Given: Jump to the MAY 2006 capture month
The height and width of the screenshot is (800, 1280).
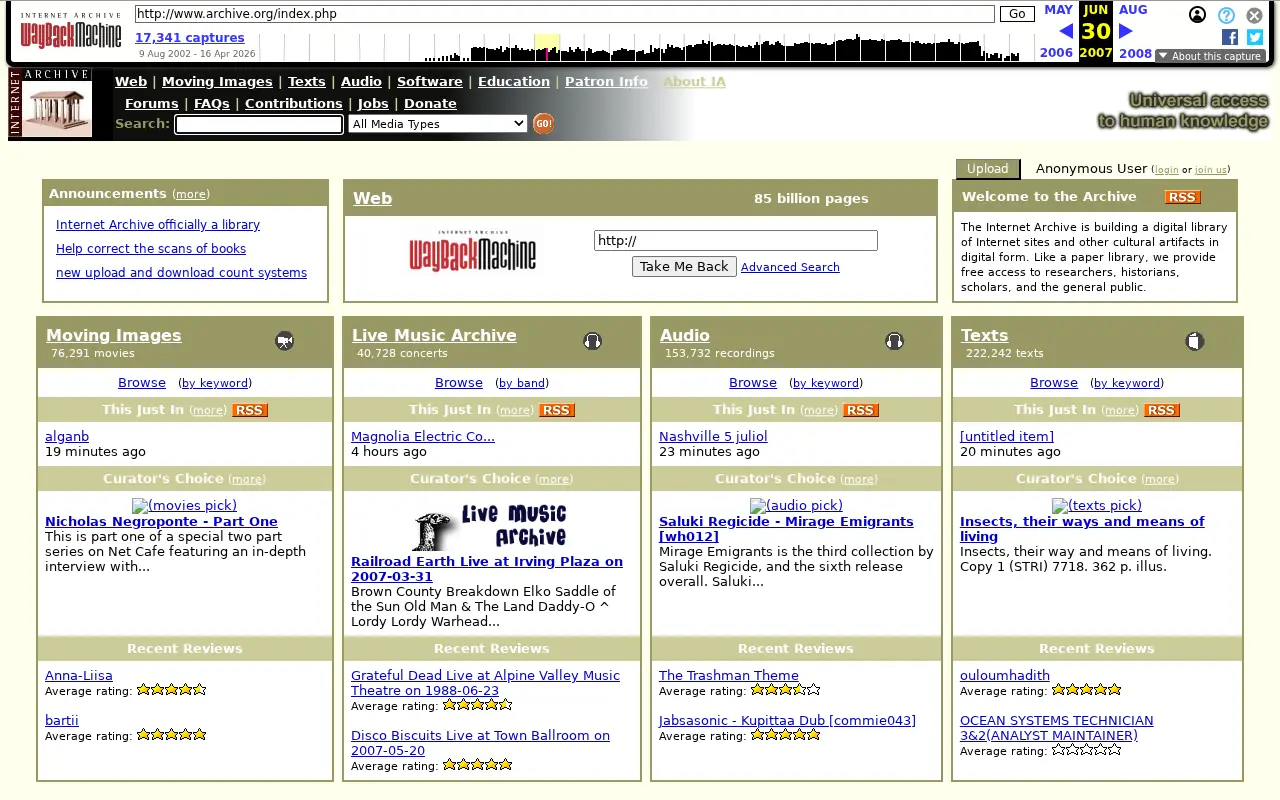Looking at the screenshot, I should tap(1058, 31).
